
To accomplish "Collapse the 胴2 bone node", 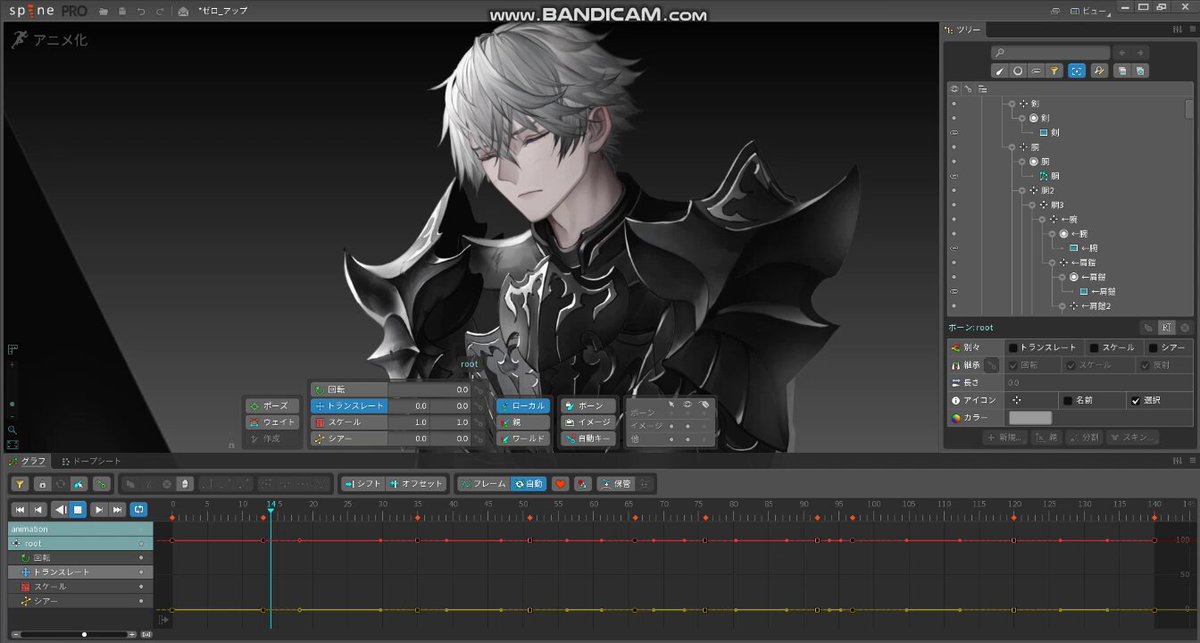I will tap(1021, 190).
